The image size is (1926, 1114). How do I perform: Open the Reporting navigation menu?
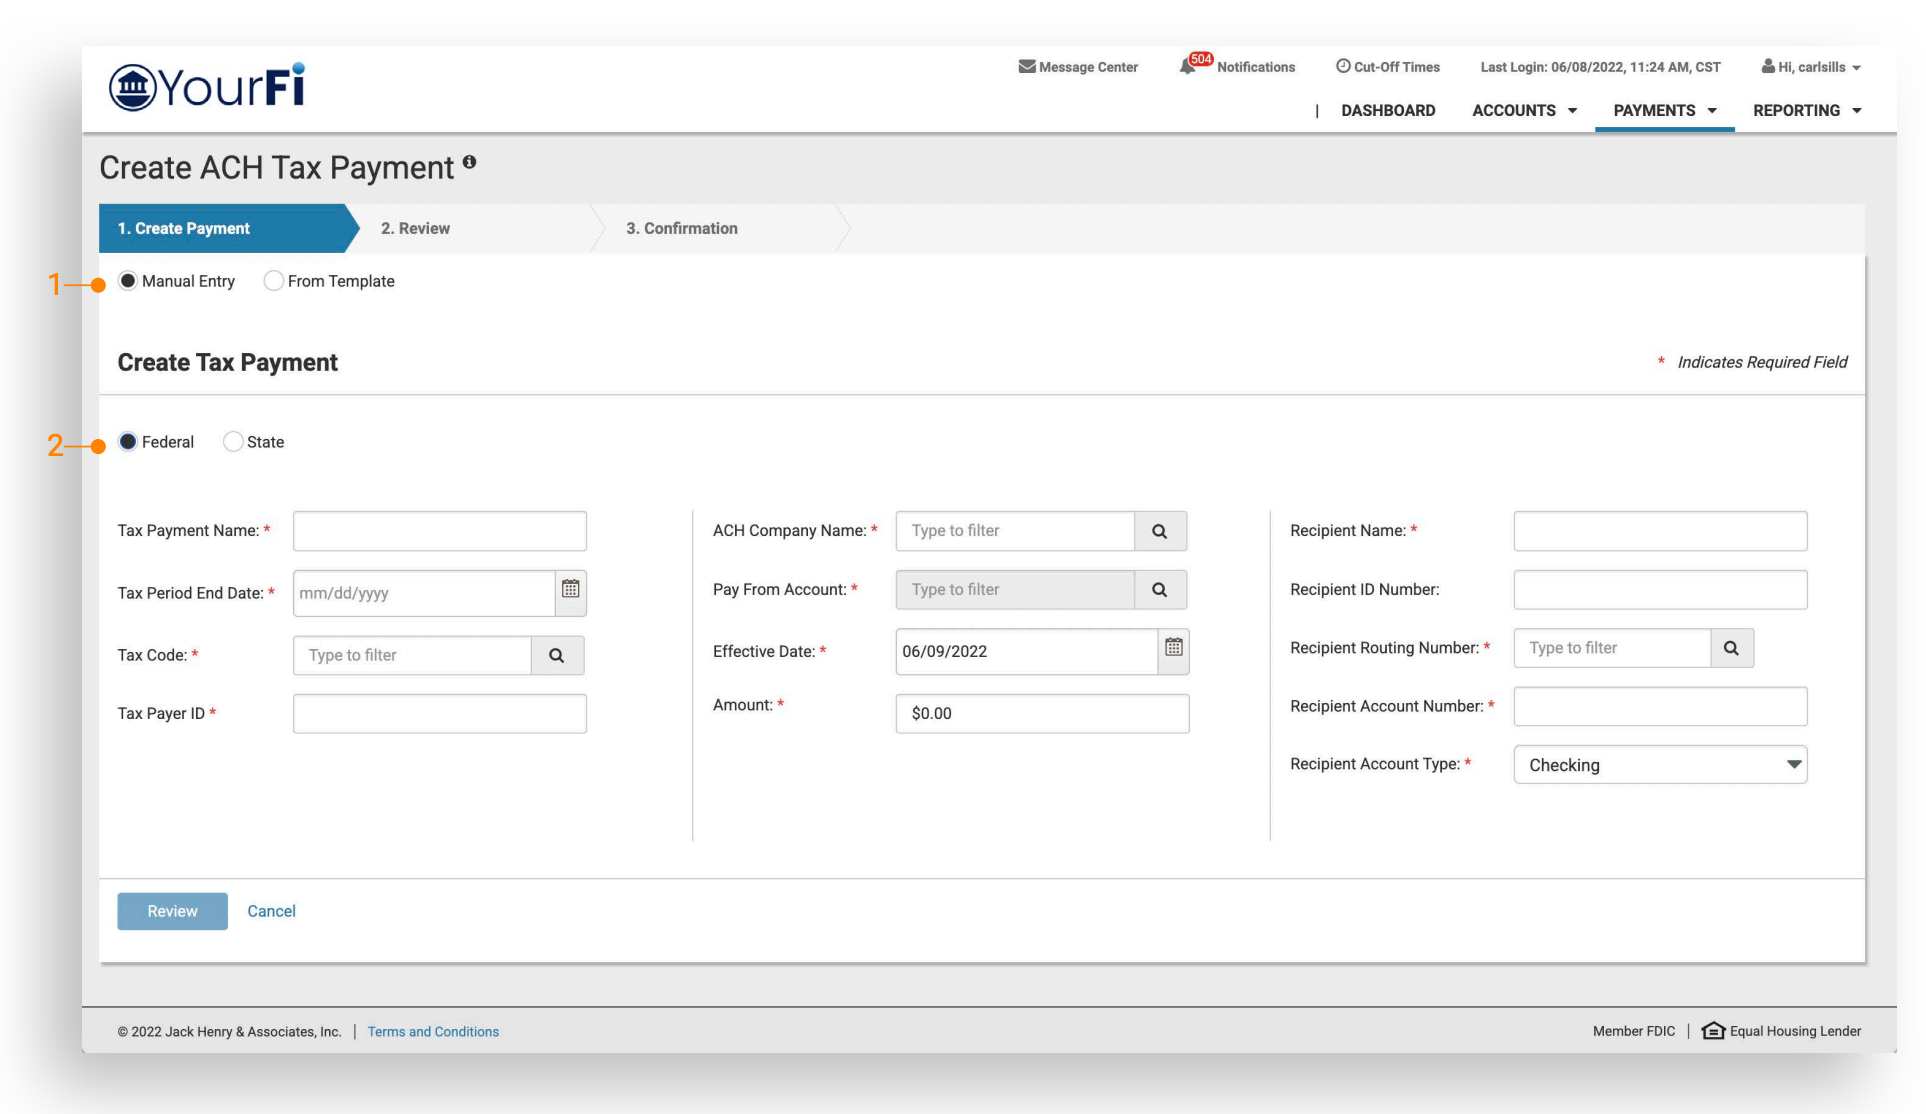1806,111
